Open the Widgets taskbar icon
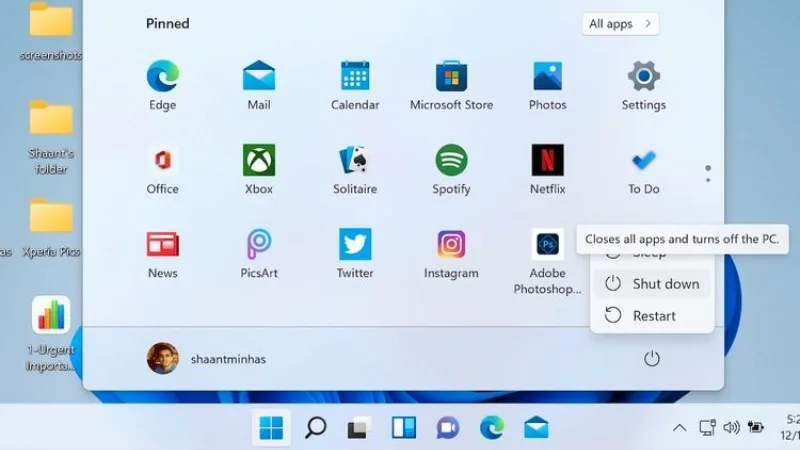The height and width of the screenshot is (450, 800). [404, 428]
